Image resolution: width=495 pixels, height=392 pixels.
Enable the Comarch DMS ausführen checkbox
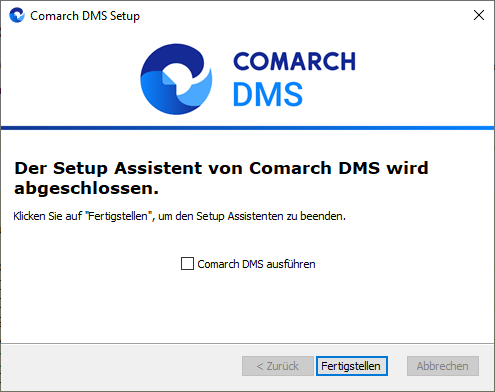(187, 264)
